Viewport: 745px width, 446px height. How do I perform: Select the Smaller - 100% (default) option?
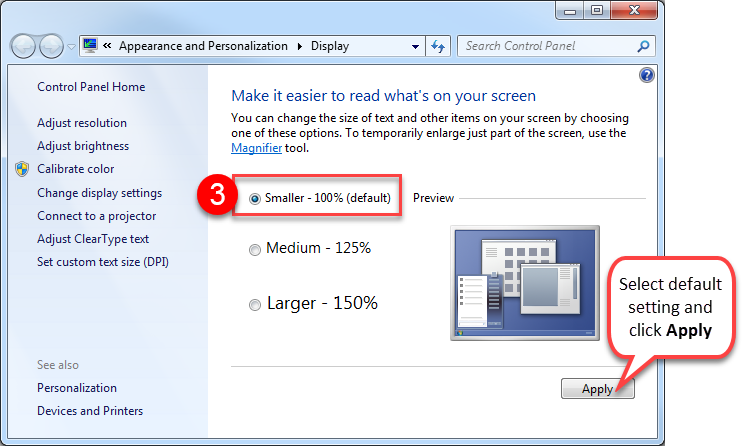pos(255,199)
